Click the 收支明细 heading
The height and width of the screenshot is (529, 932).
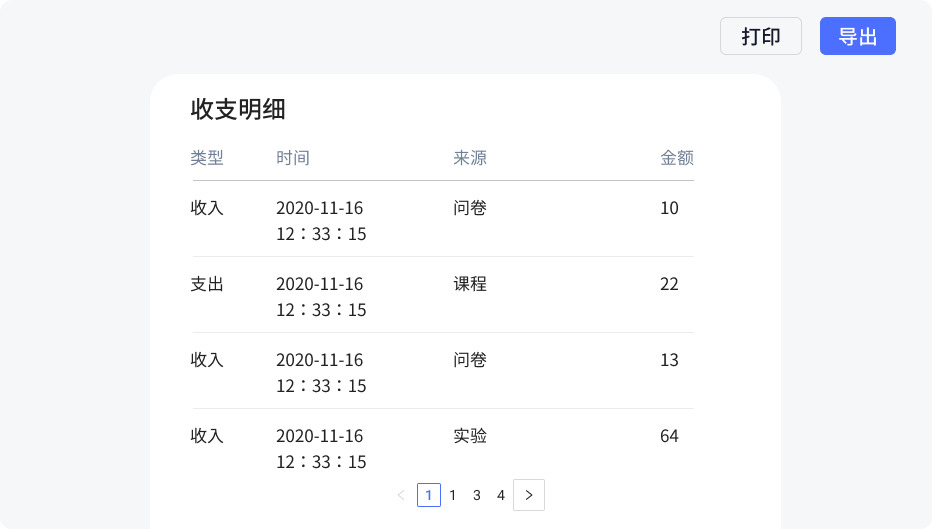tap(238, 109)
